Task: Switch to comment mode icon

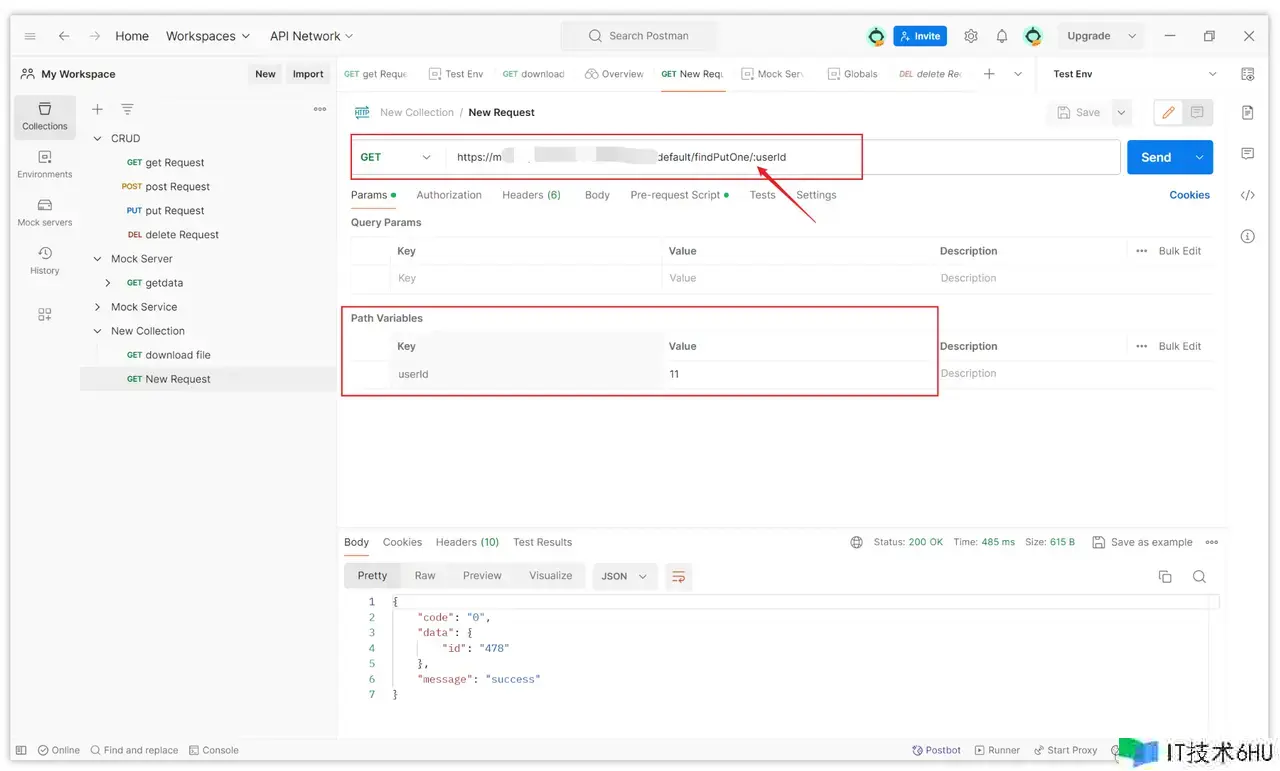Action: tap(1197, 113)
